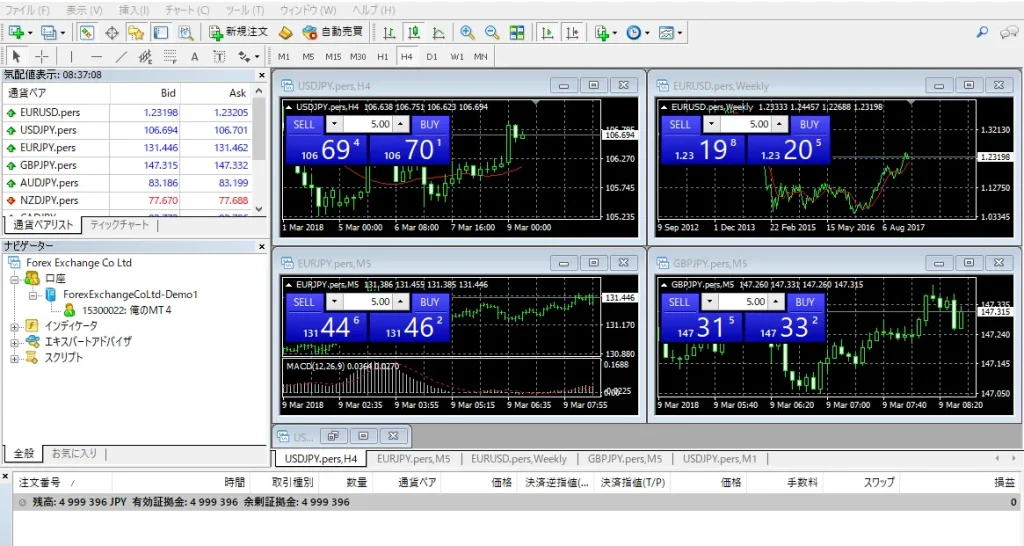
Task: Click the Market Watch list vertical scrollbar
Action: [x=260, y=150]
